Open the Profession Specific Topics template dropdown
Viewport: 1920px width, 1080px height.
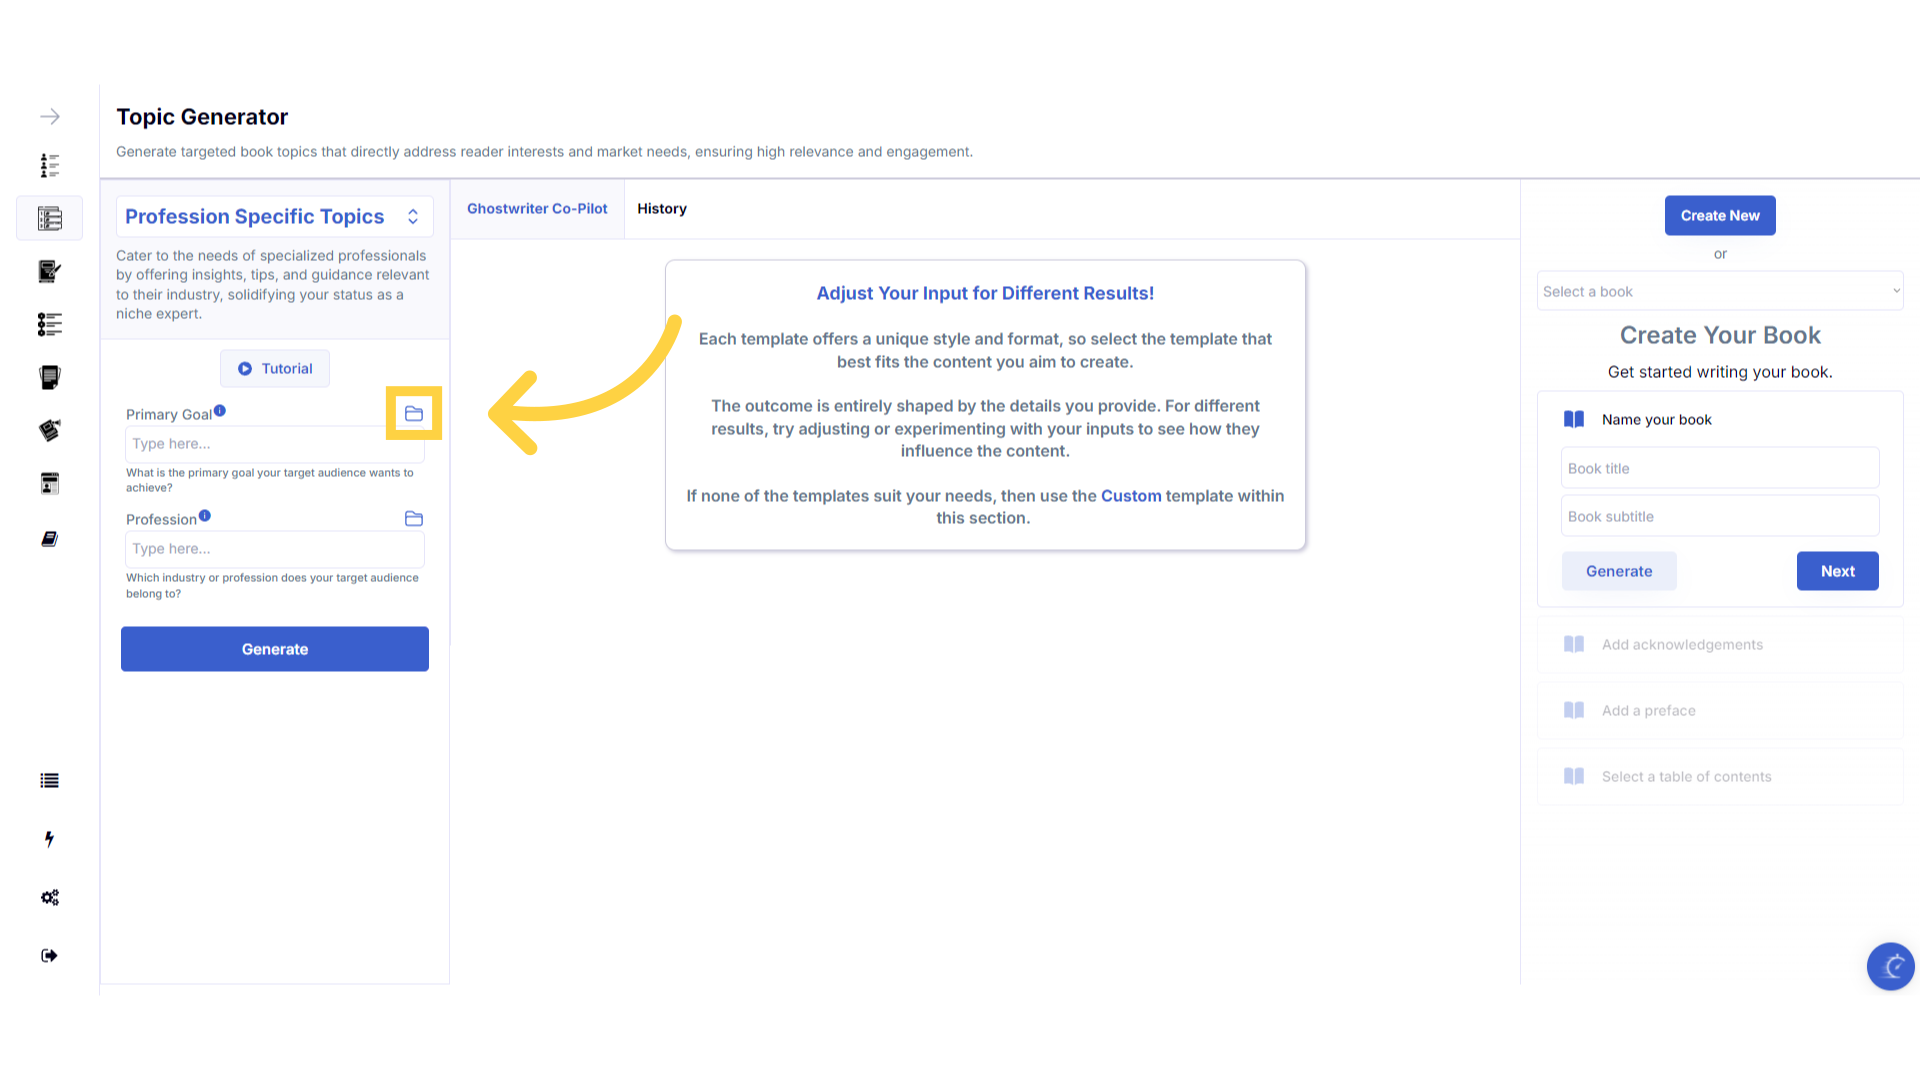(x=275, y=217)
